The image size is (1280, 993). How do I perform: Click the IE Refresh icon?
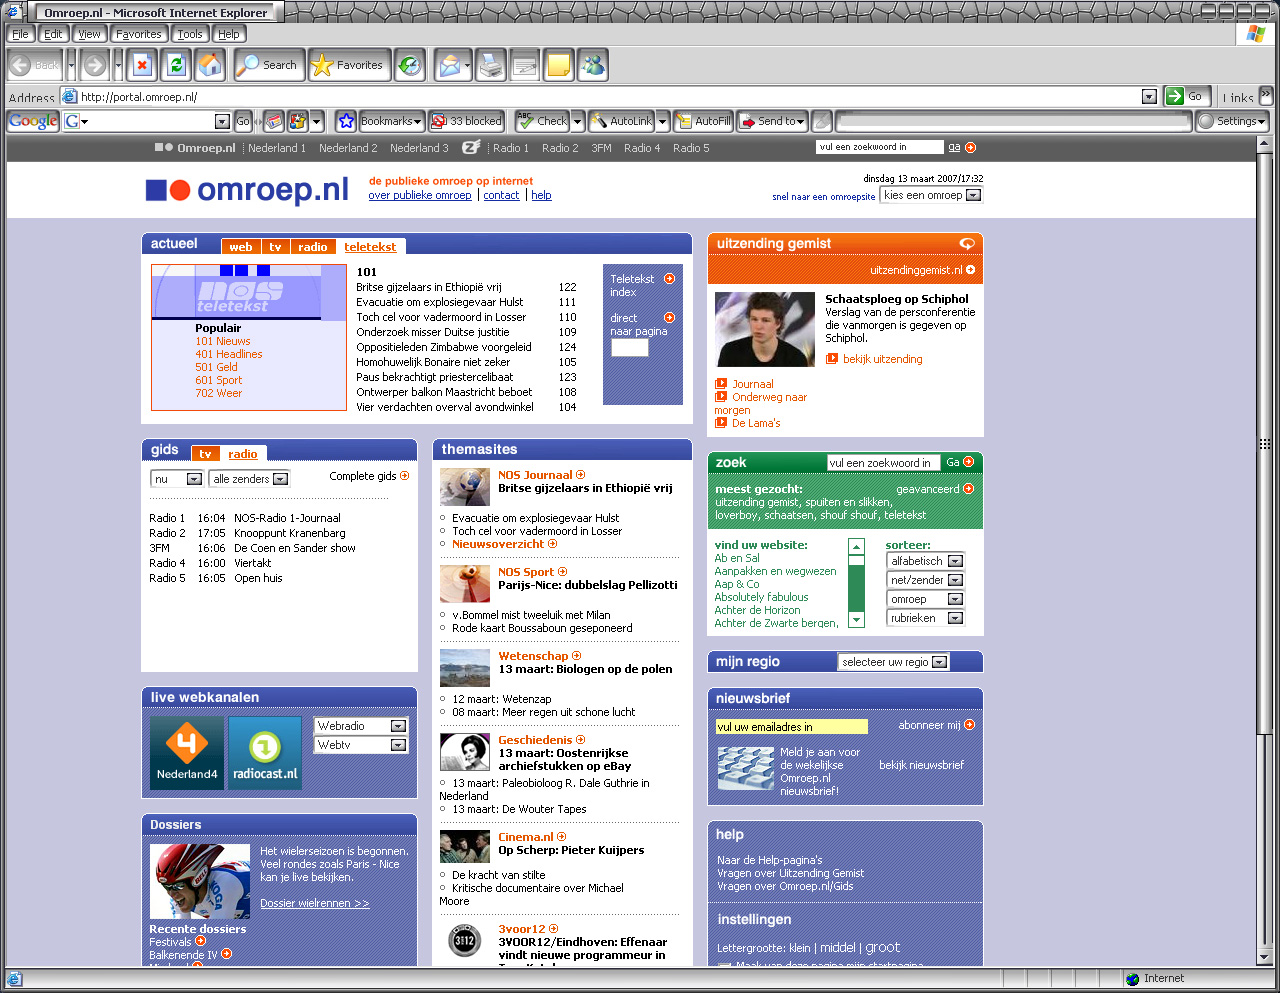point(176,65)
